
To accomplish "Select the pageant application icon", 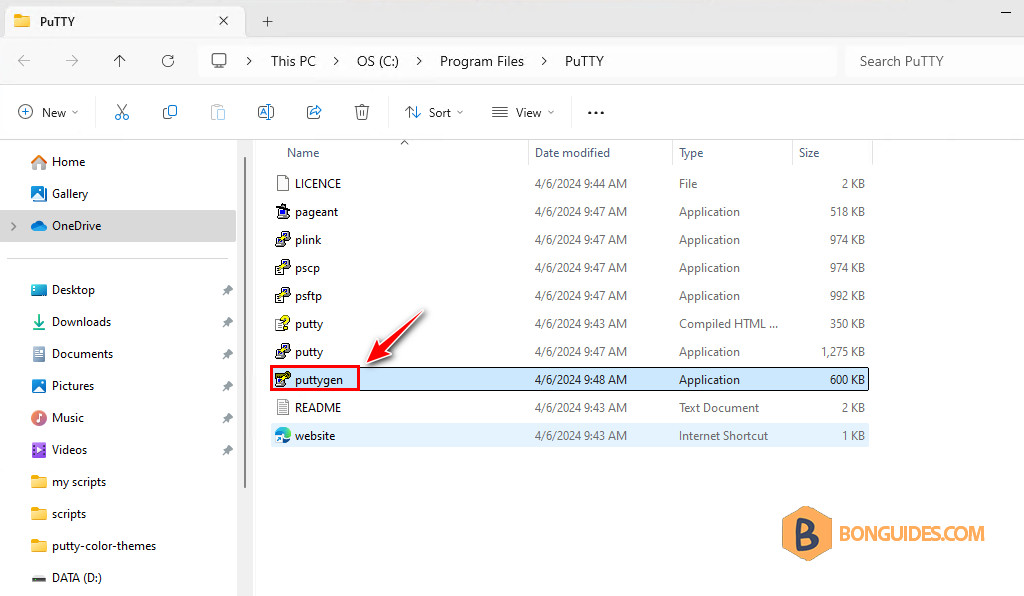I will [282, 212].
